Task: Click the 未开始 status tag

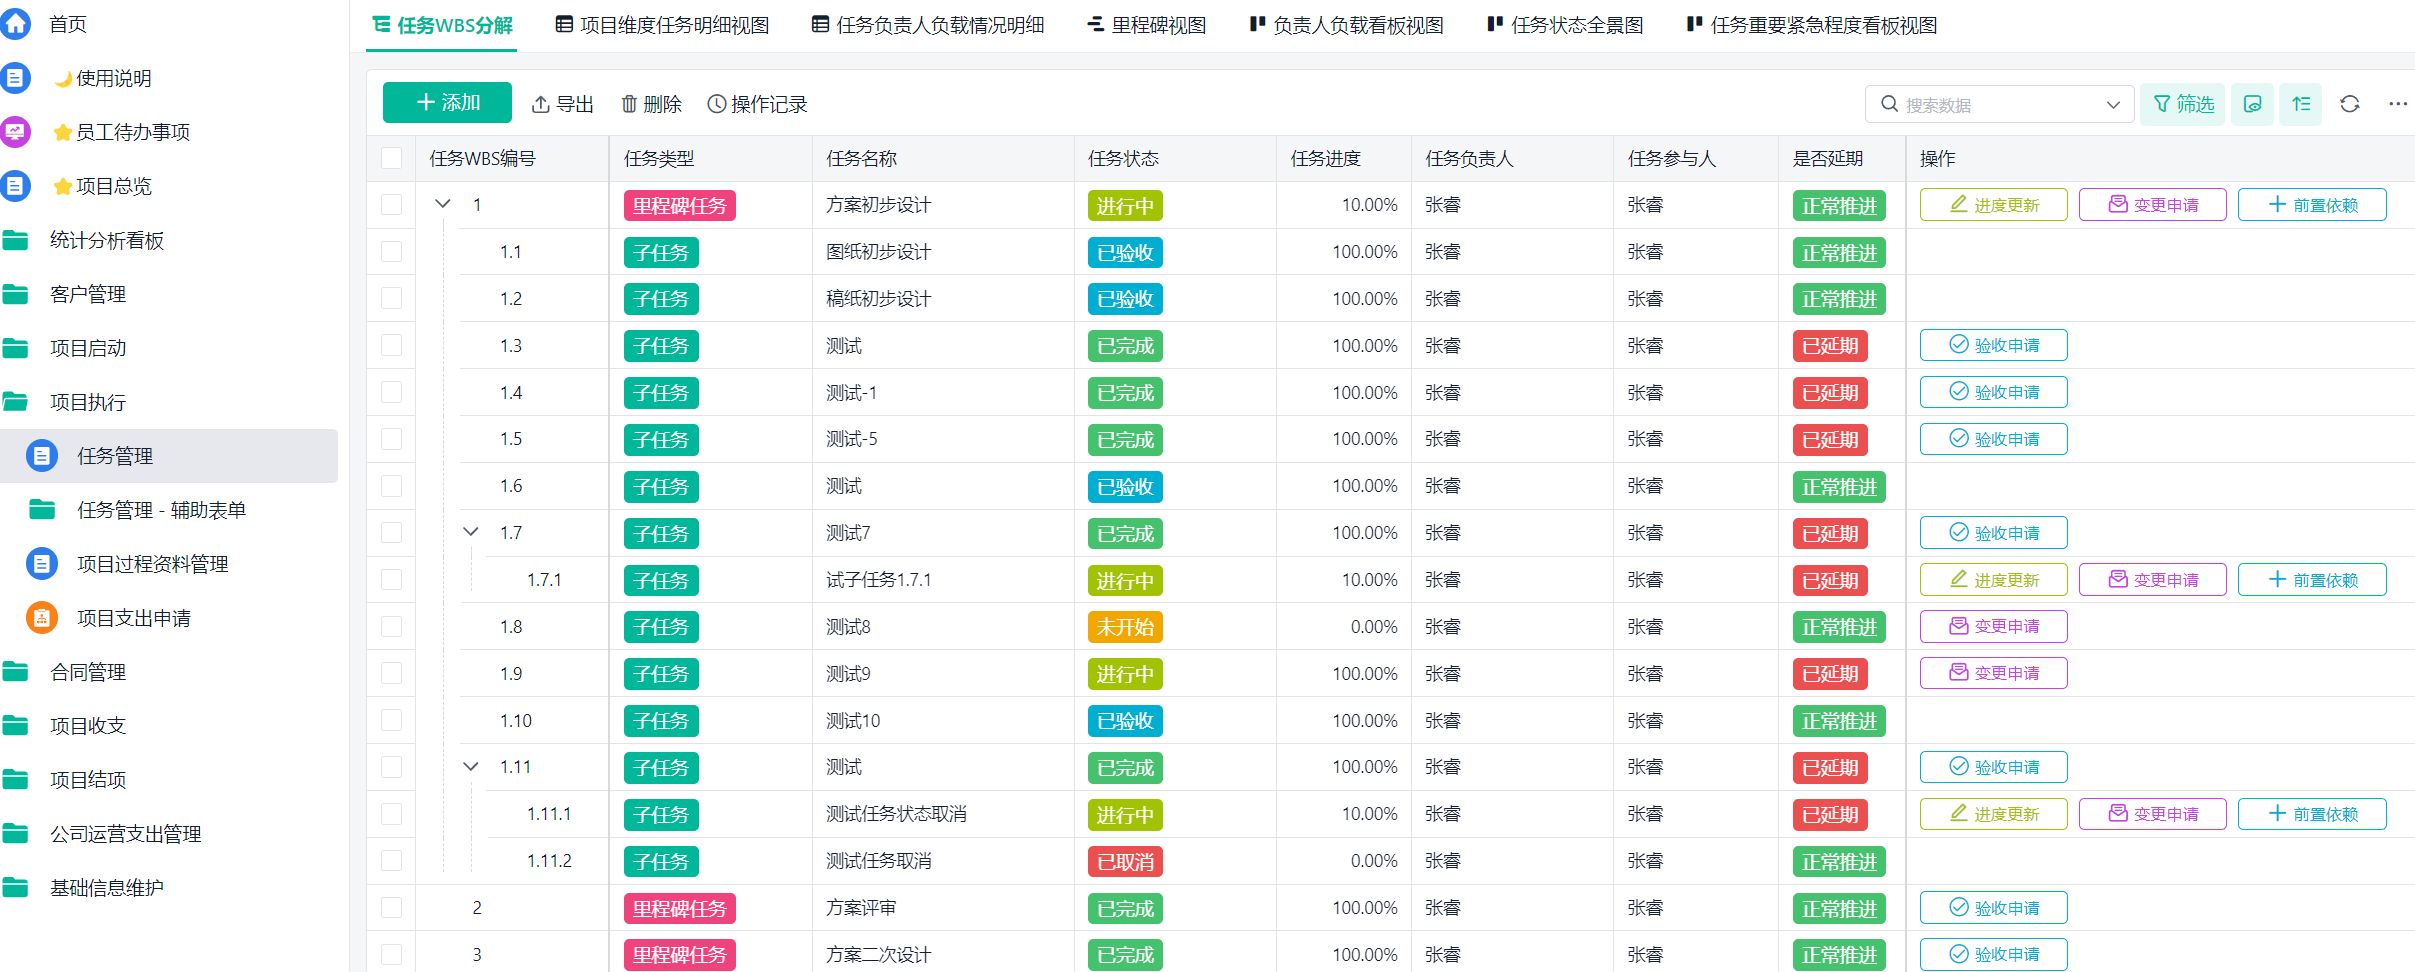Action: [1125, 627]
